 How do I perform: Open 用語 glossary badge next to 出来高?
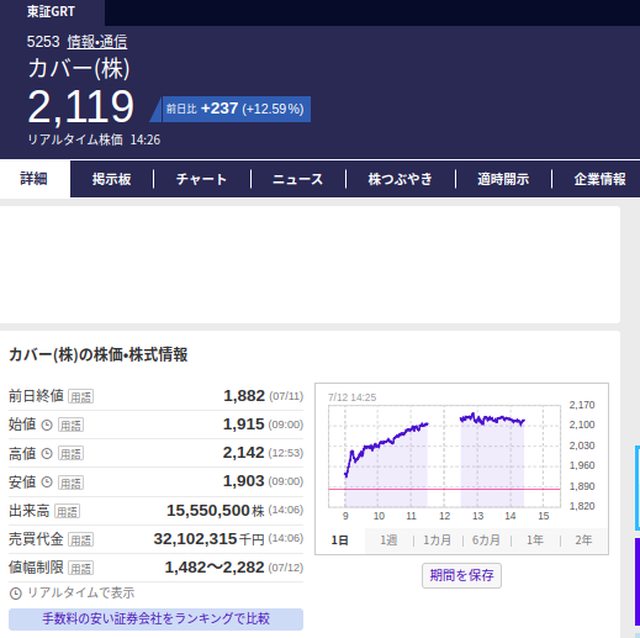67,511
